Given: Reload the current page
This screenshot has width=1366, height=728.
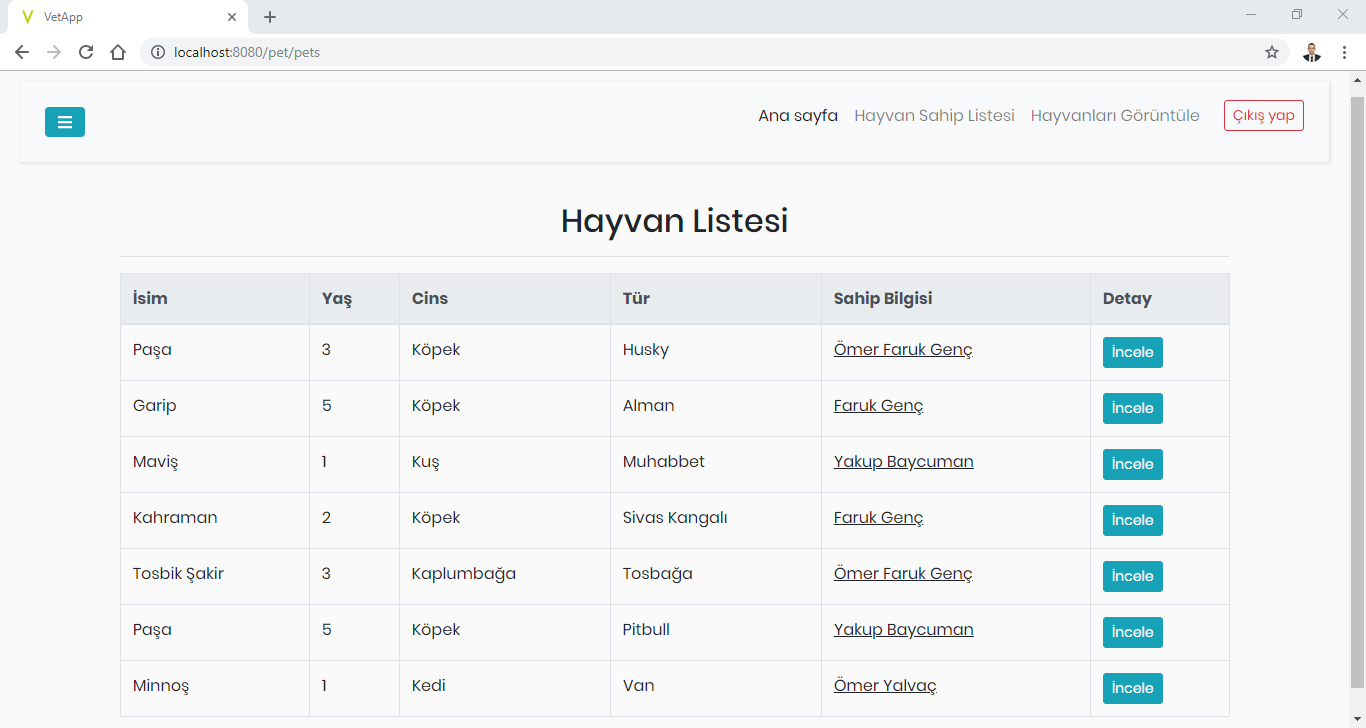Looking at the screenshot, I should click(x=86, y=52).
